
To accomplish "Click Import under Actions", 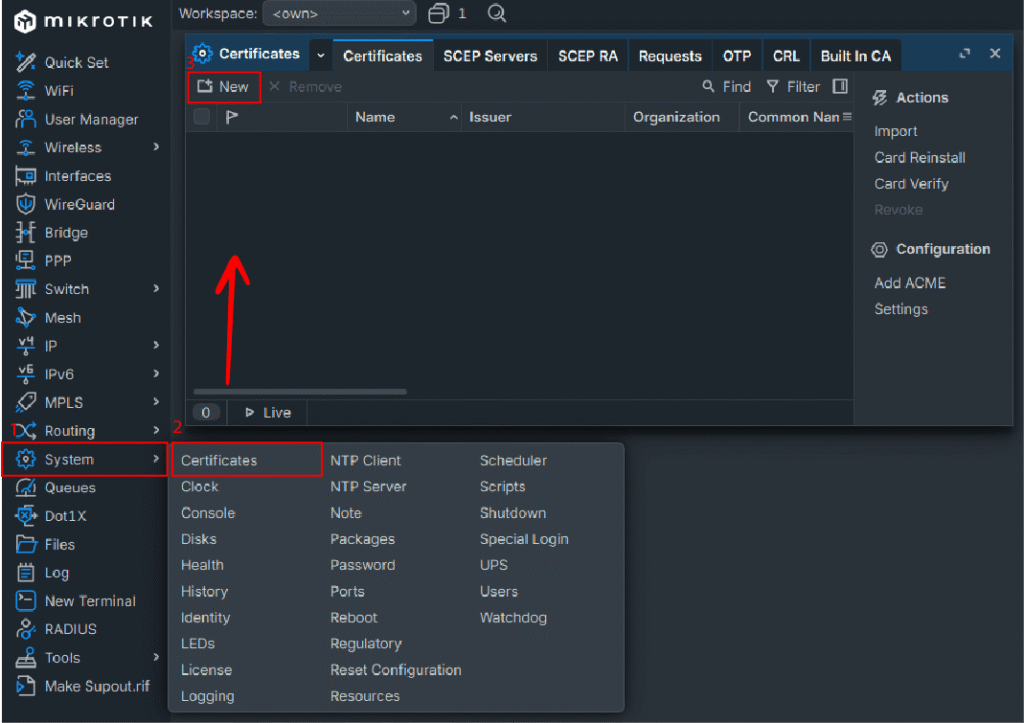I will [895, 131].
